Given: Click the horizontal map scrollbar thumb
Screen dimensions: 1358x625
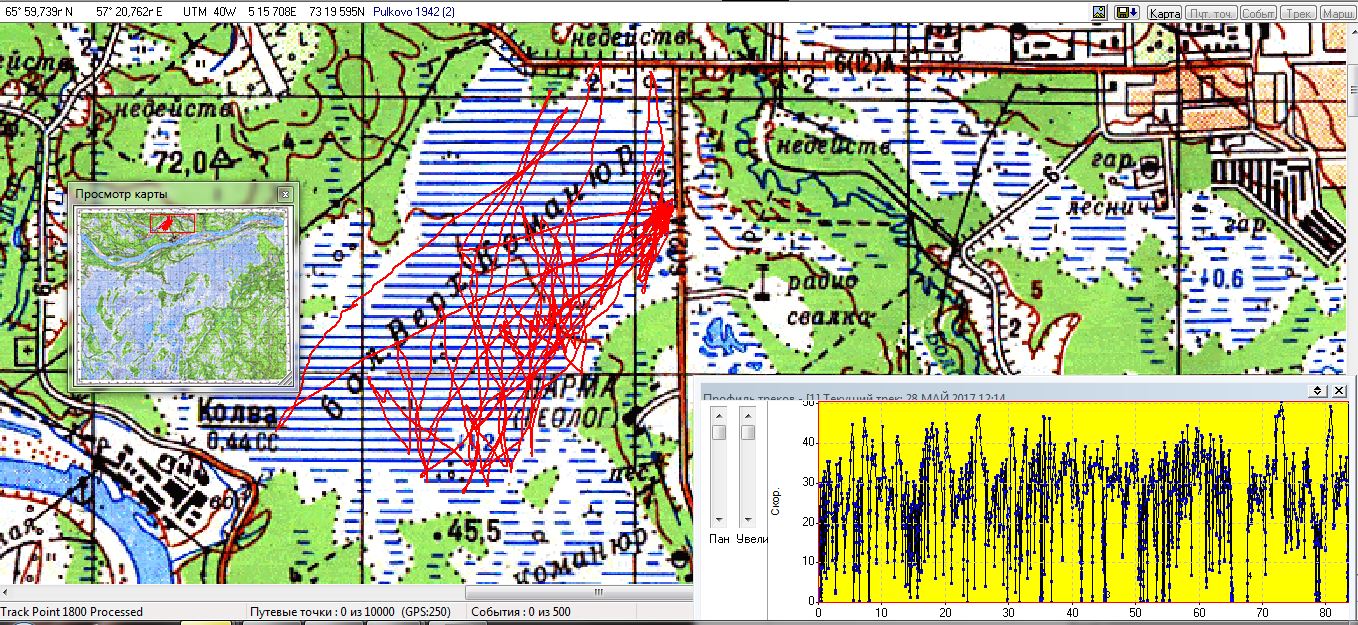Looking at the screenshot, I should [599, 592].
